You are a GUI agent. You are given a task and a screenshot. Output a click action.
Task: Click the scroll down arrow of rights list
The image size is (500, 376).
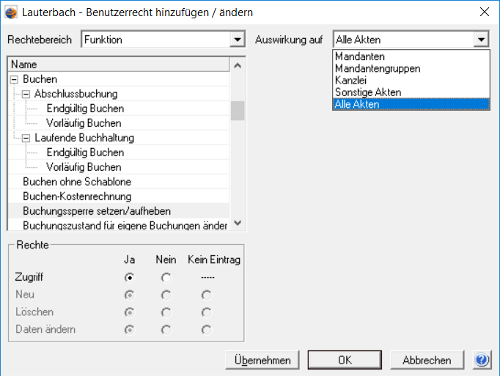[237, 223]
